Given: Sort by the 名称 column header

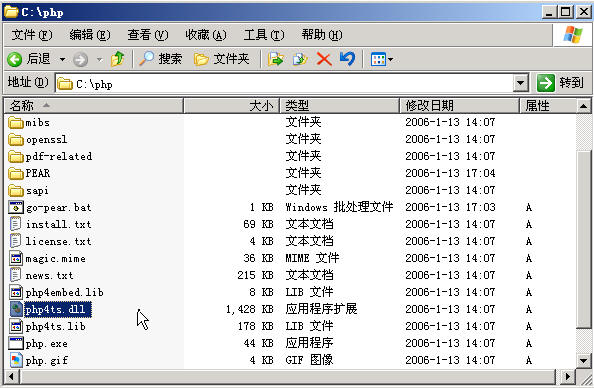Looking at the screenshot, I should [x=94, y=105].
